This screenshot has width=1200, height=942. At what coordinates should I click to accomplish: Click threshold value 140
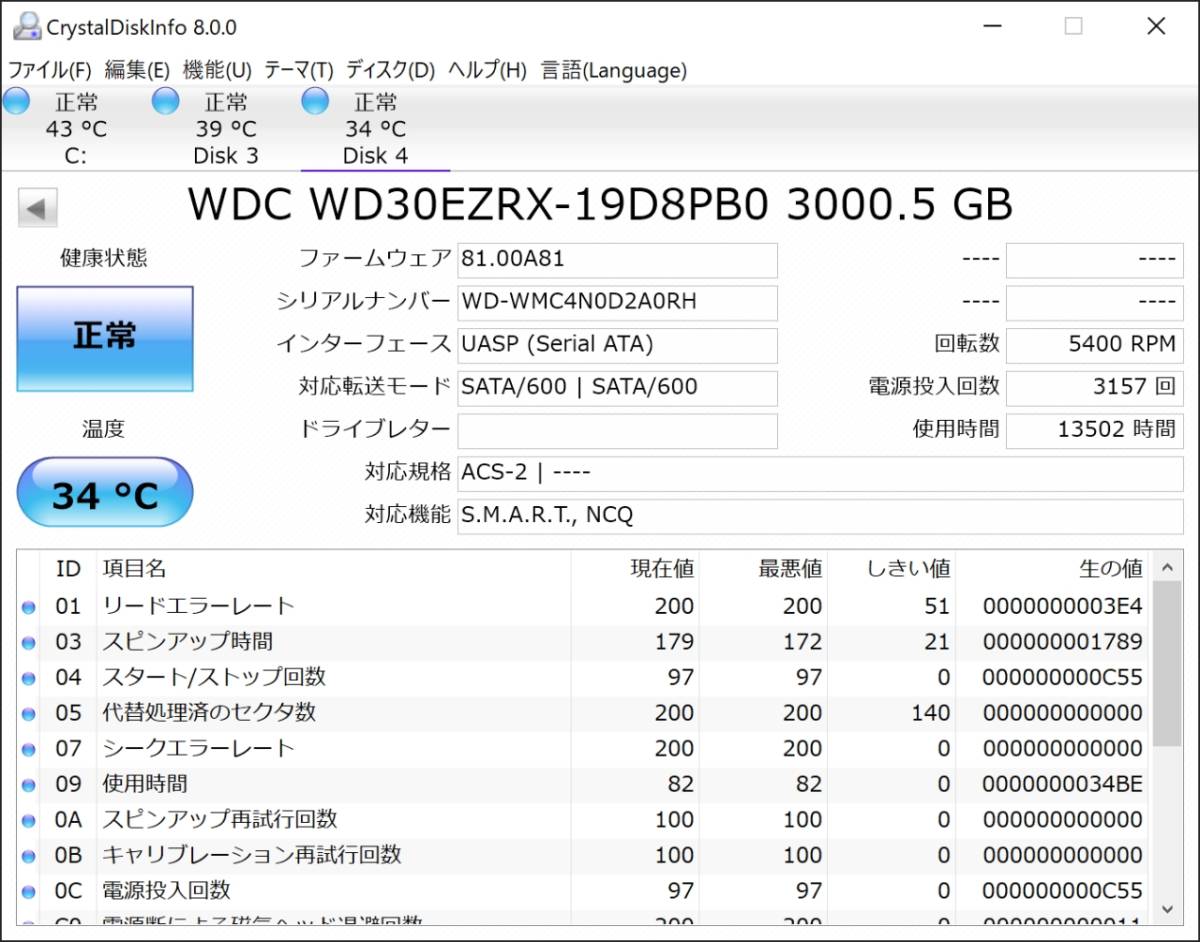click(931, 713)
